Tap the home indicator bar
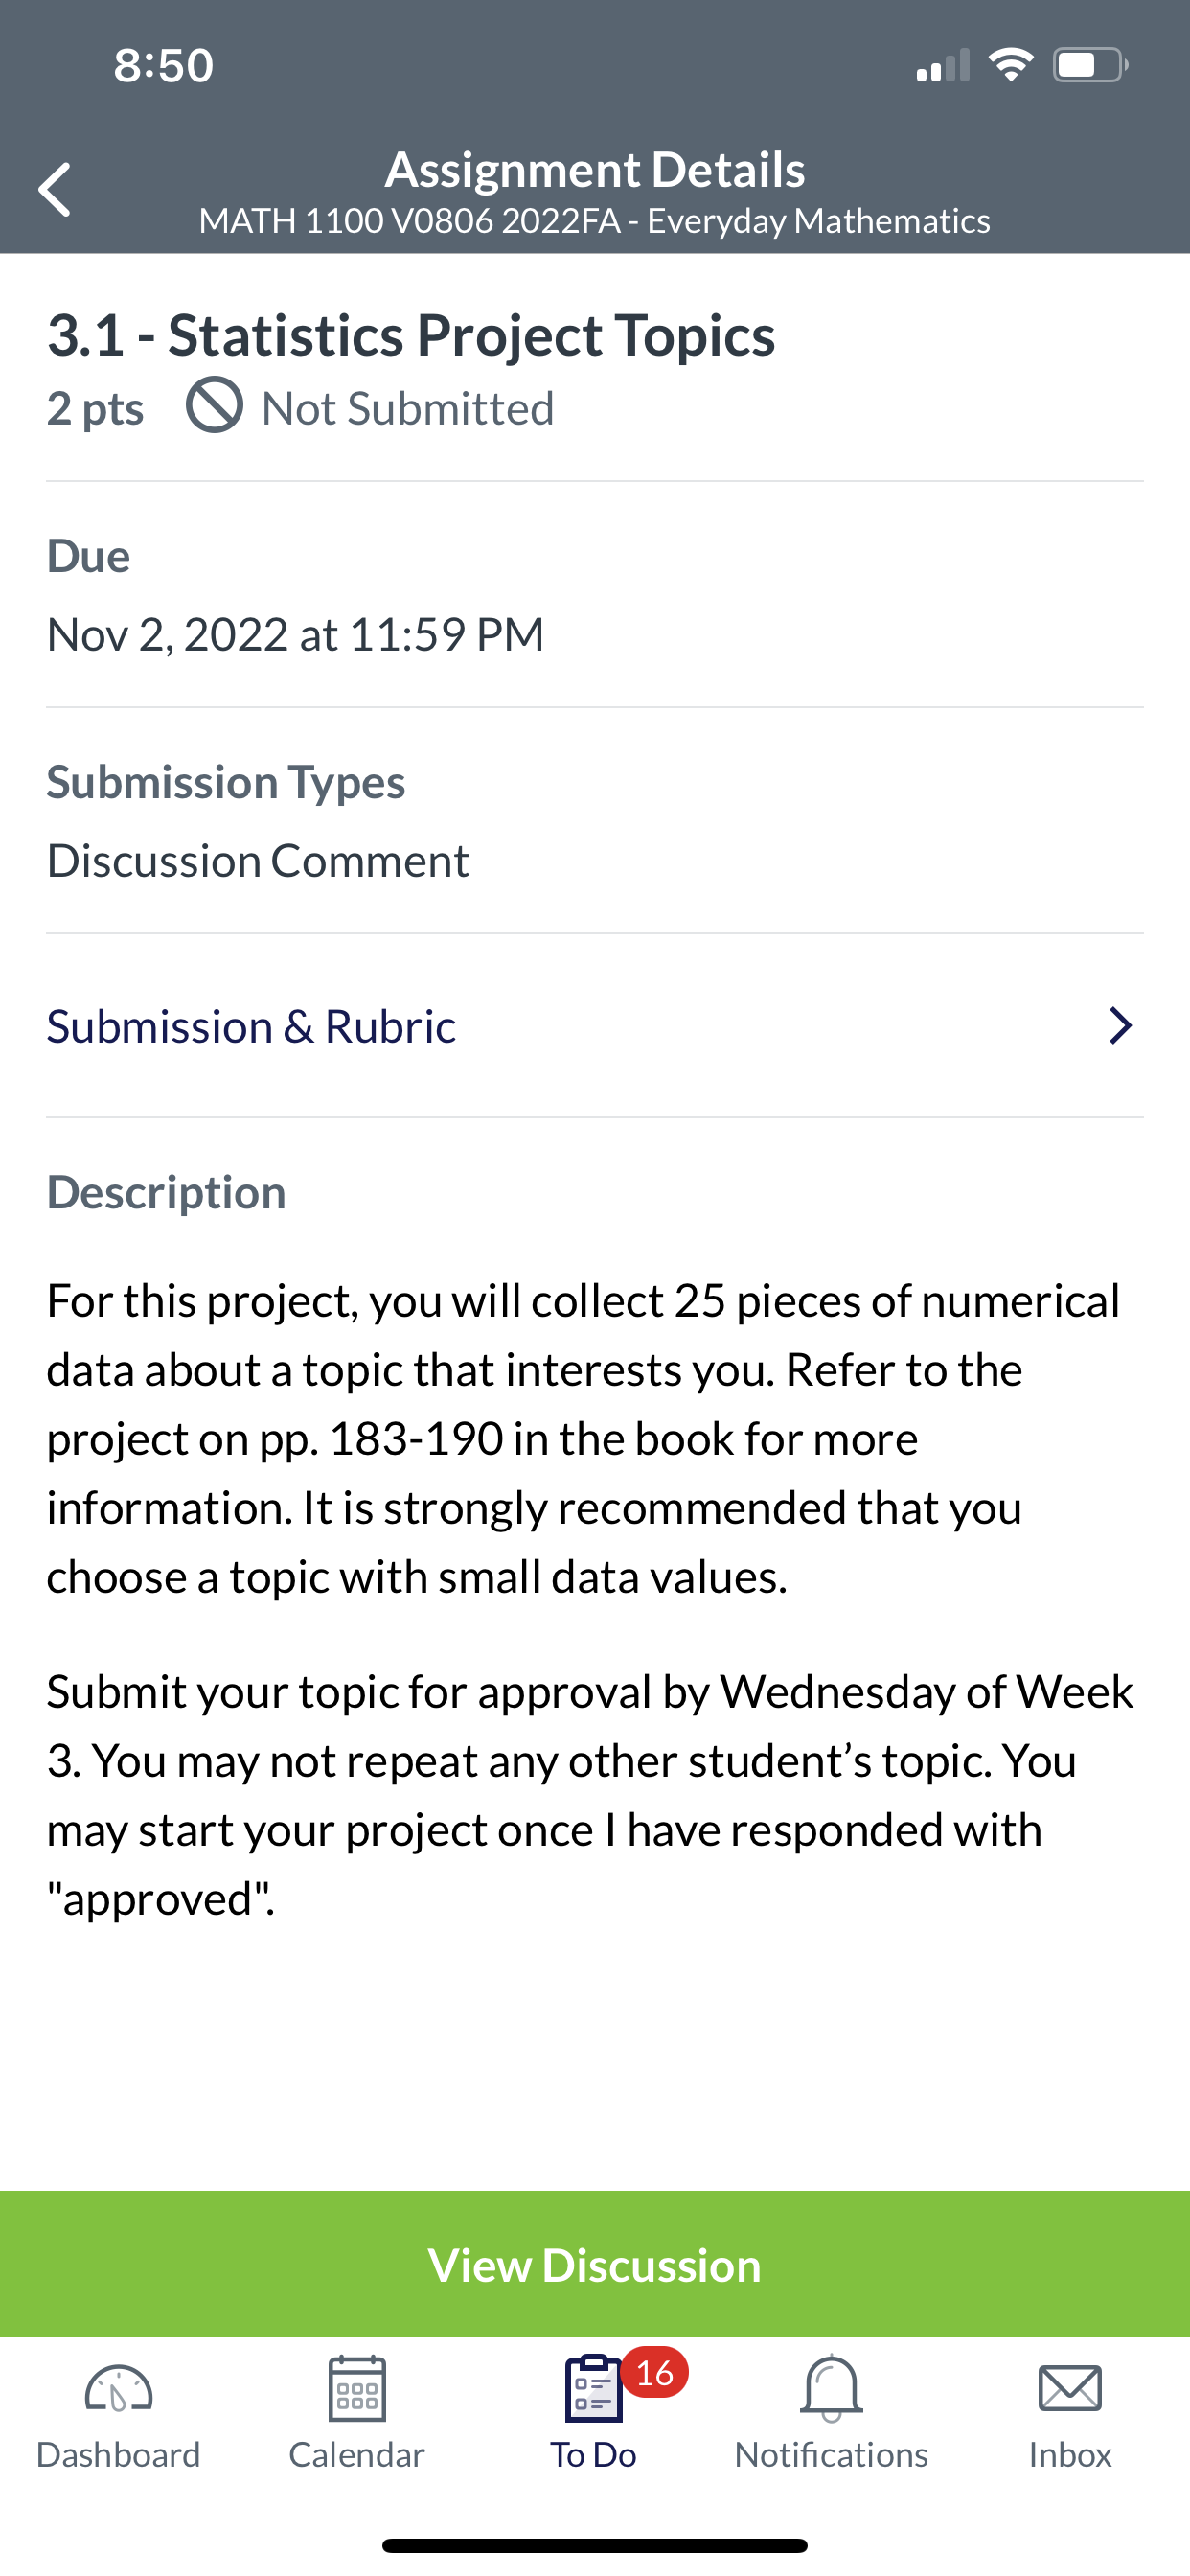 (595, 2545)
